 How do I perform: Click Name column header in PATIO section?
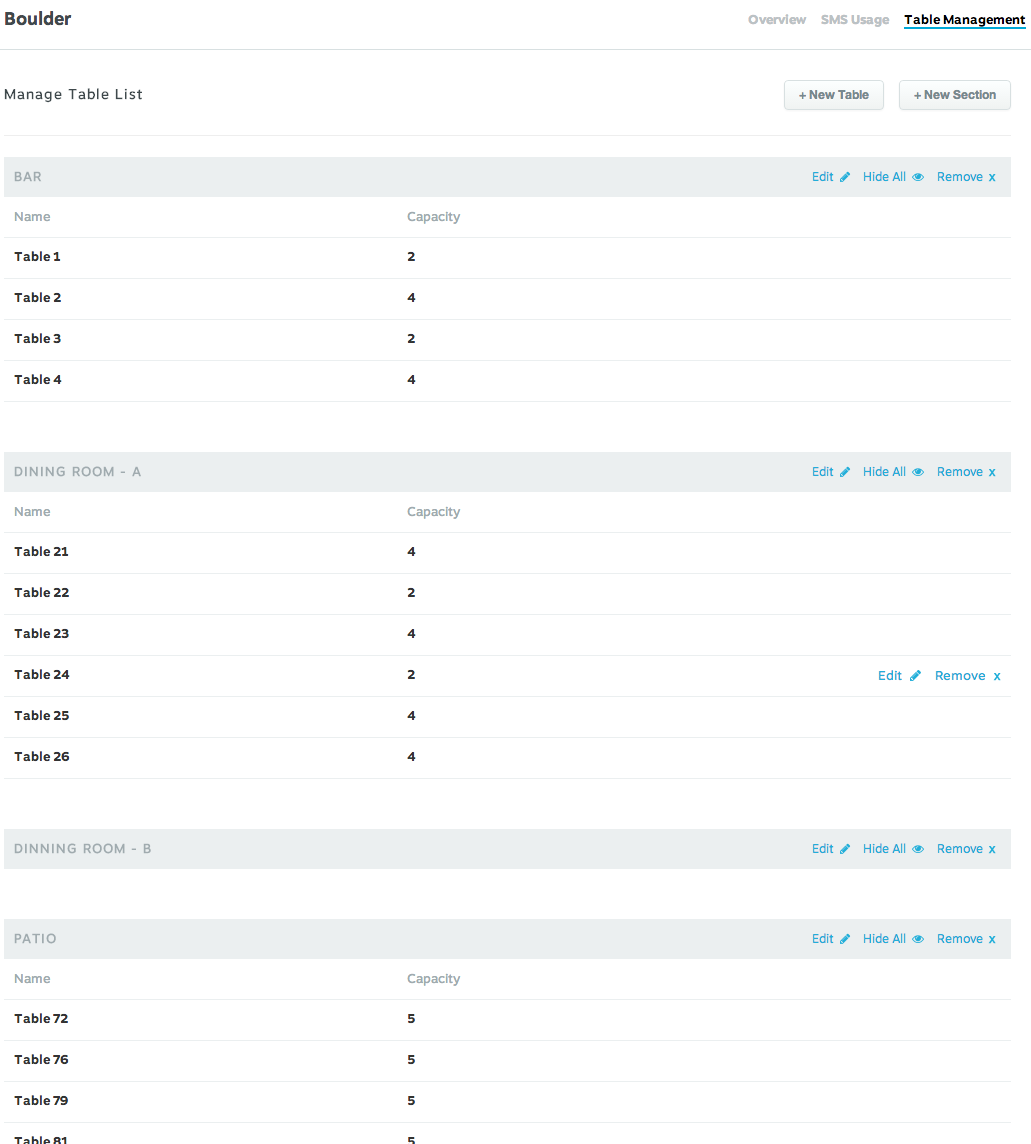click(32, 978)
